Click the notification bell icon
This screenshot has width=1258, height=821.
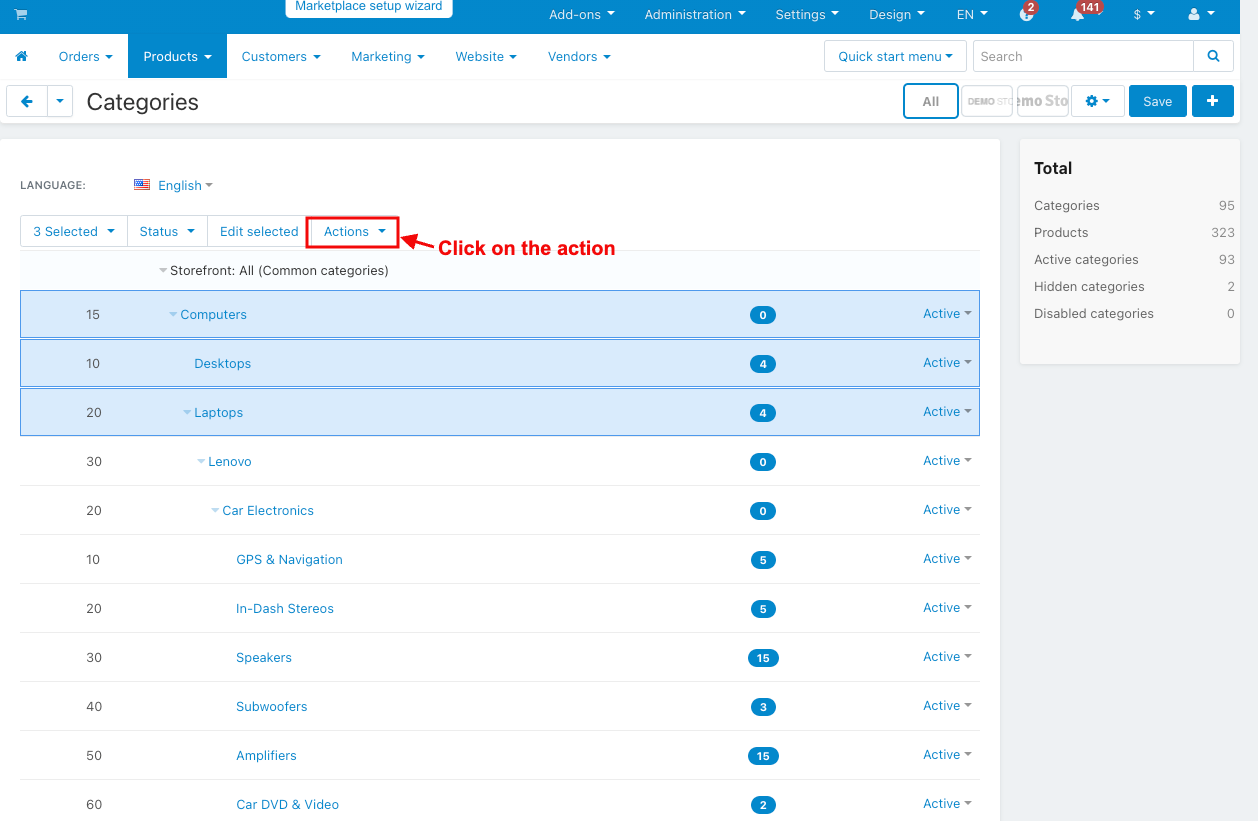point(1077,15)
